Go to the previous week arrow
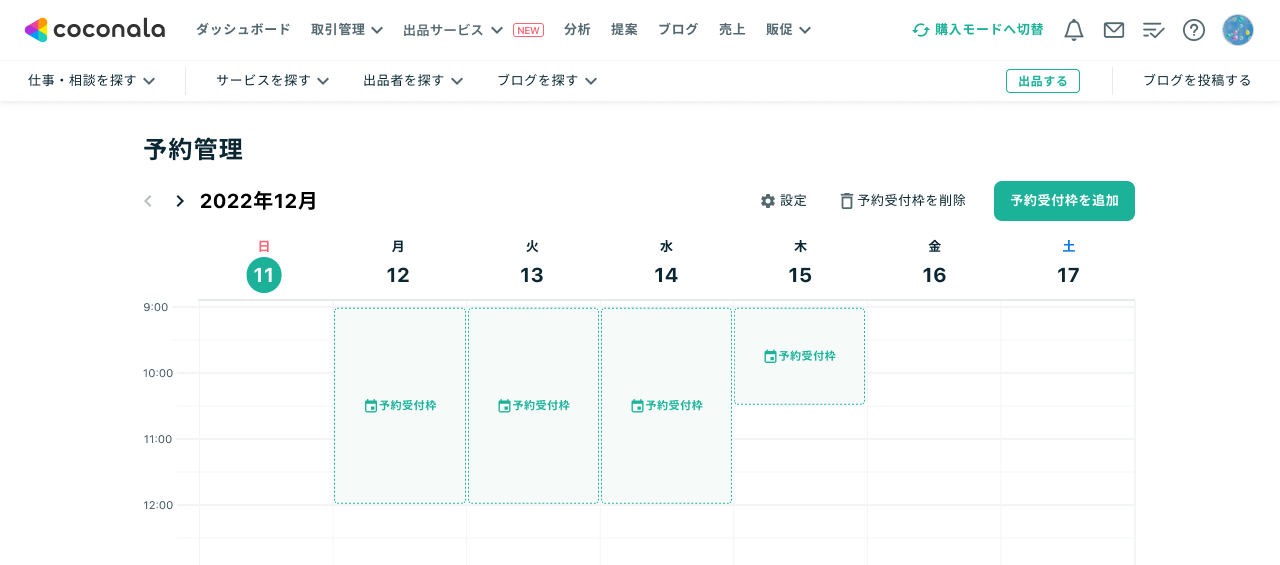 pyautogui.click(x=148, y=201)
